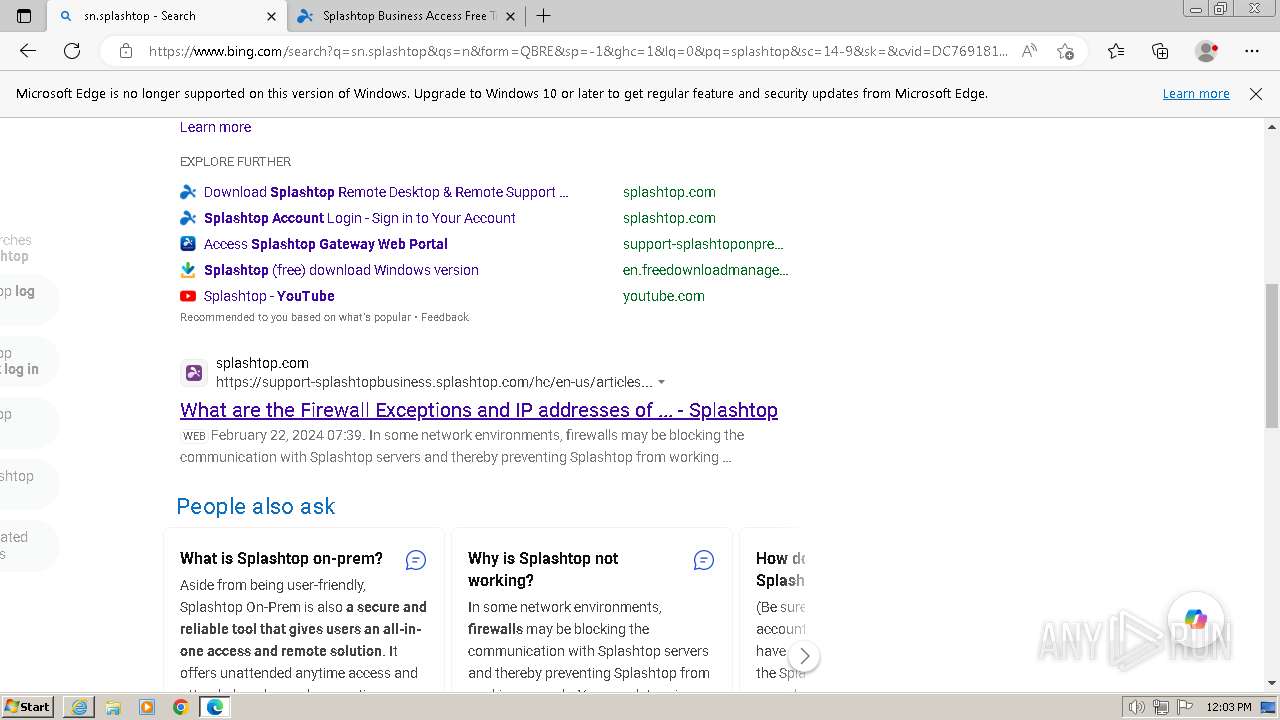Click the Gateway Web Portal row icon
The width and height of the screenshot is (1280, 720).
pyautogui.click(x=188, y=244)
